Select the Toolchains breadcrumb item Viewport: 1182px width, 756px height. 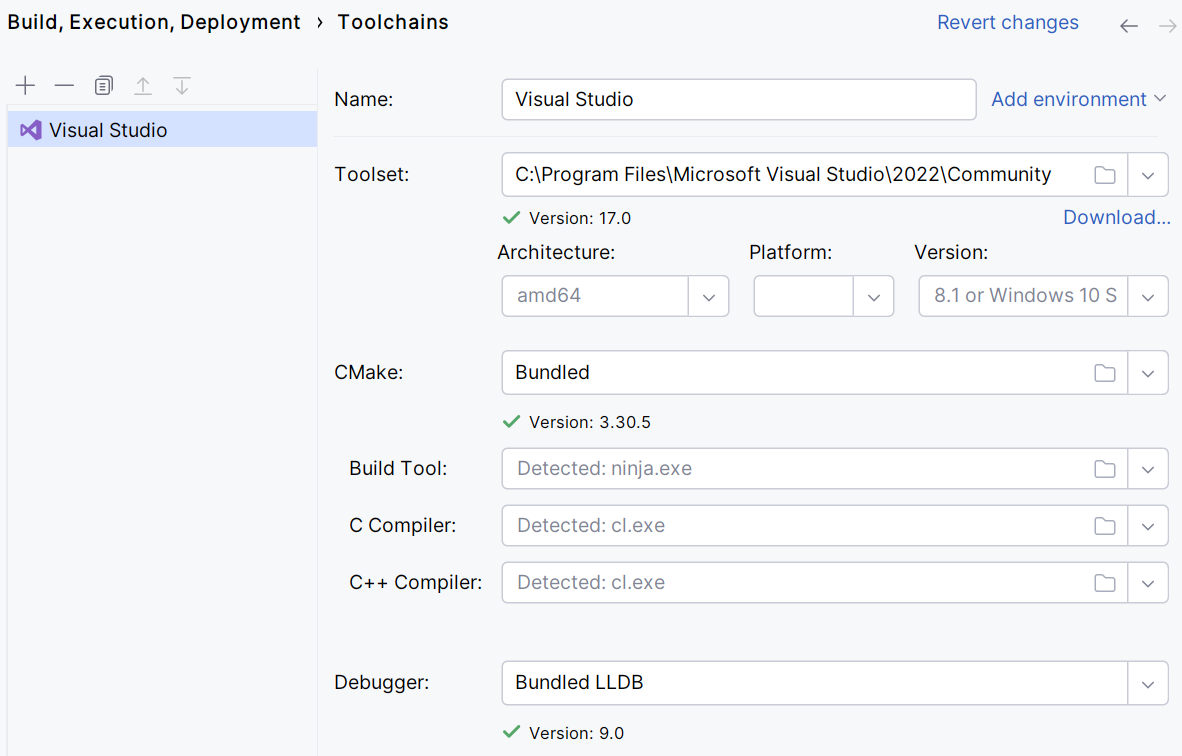click(x=392, y=21)
